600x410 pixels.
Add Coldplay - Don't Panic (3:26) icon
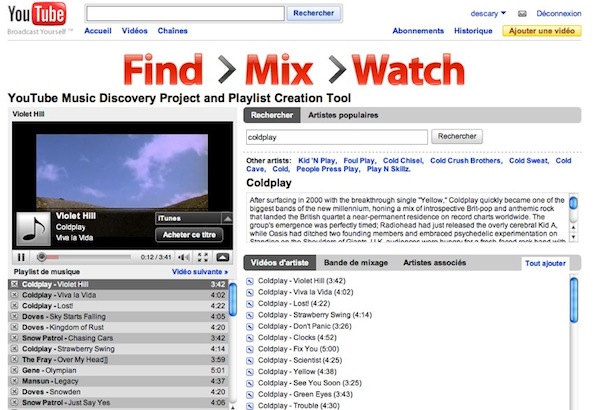250,327
